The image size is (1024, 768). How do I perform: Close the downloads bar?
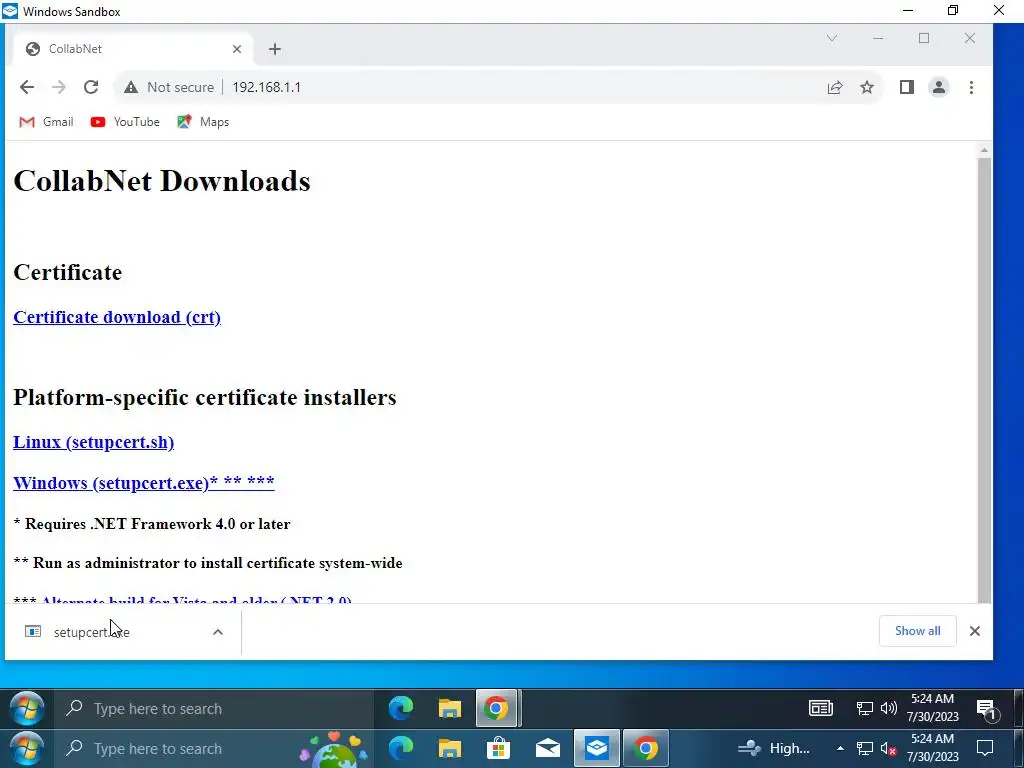975,631
